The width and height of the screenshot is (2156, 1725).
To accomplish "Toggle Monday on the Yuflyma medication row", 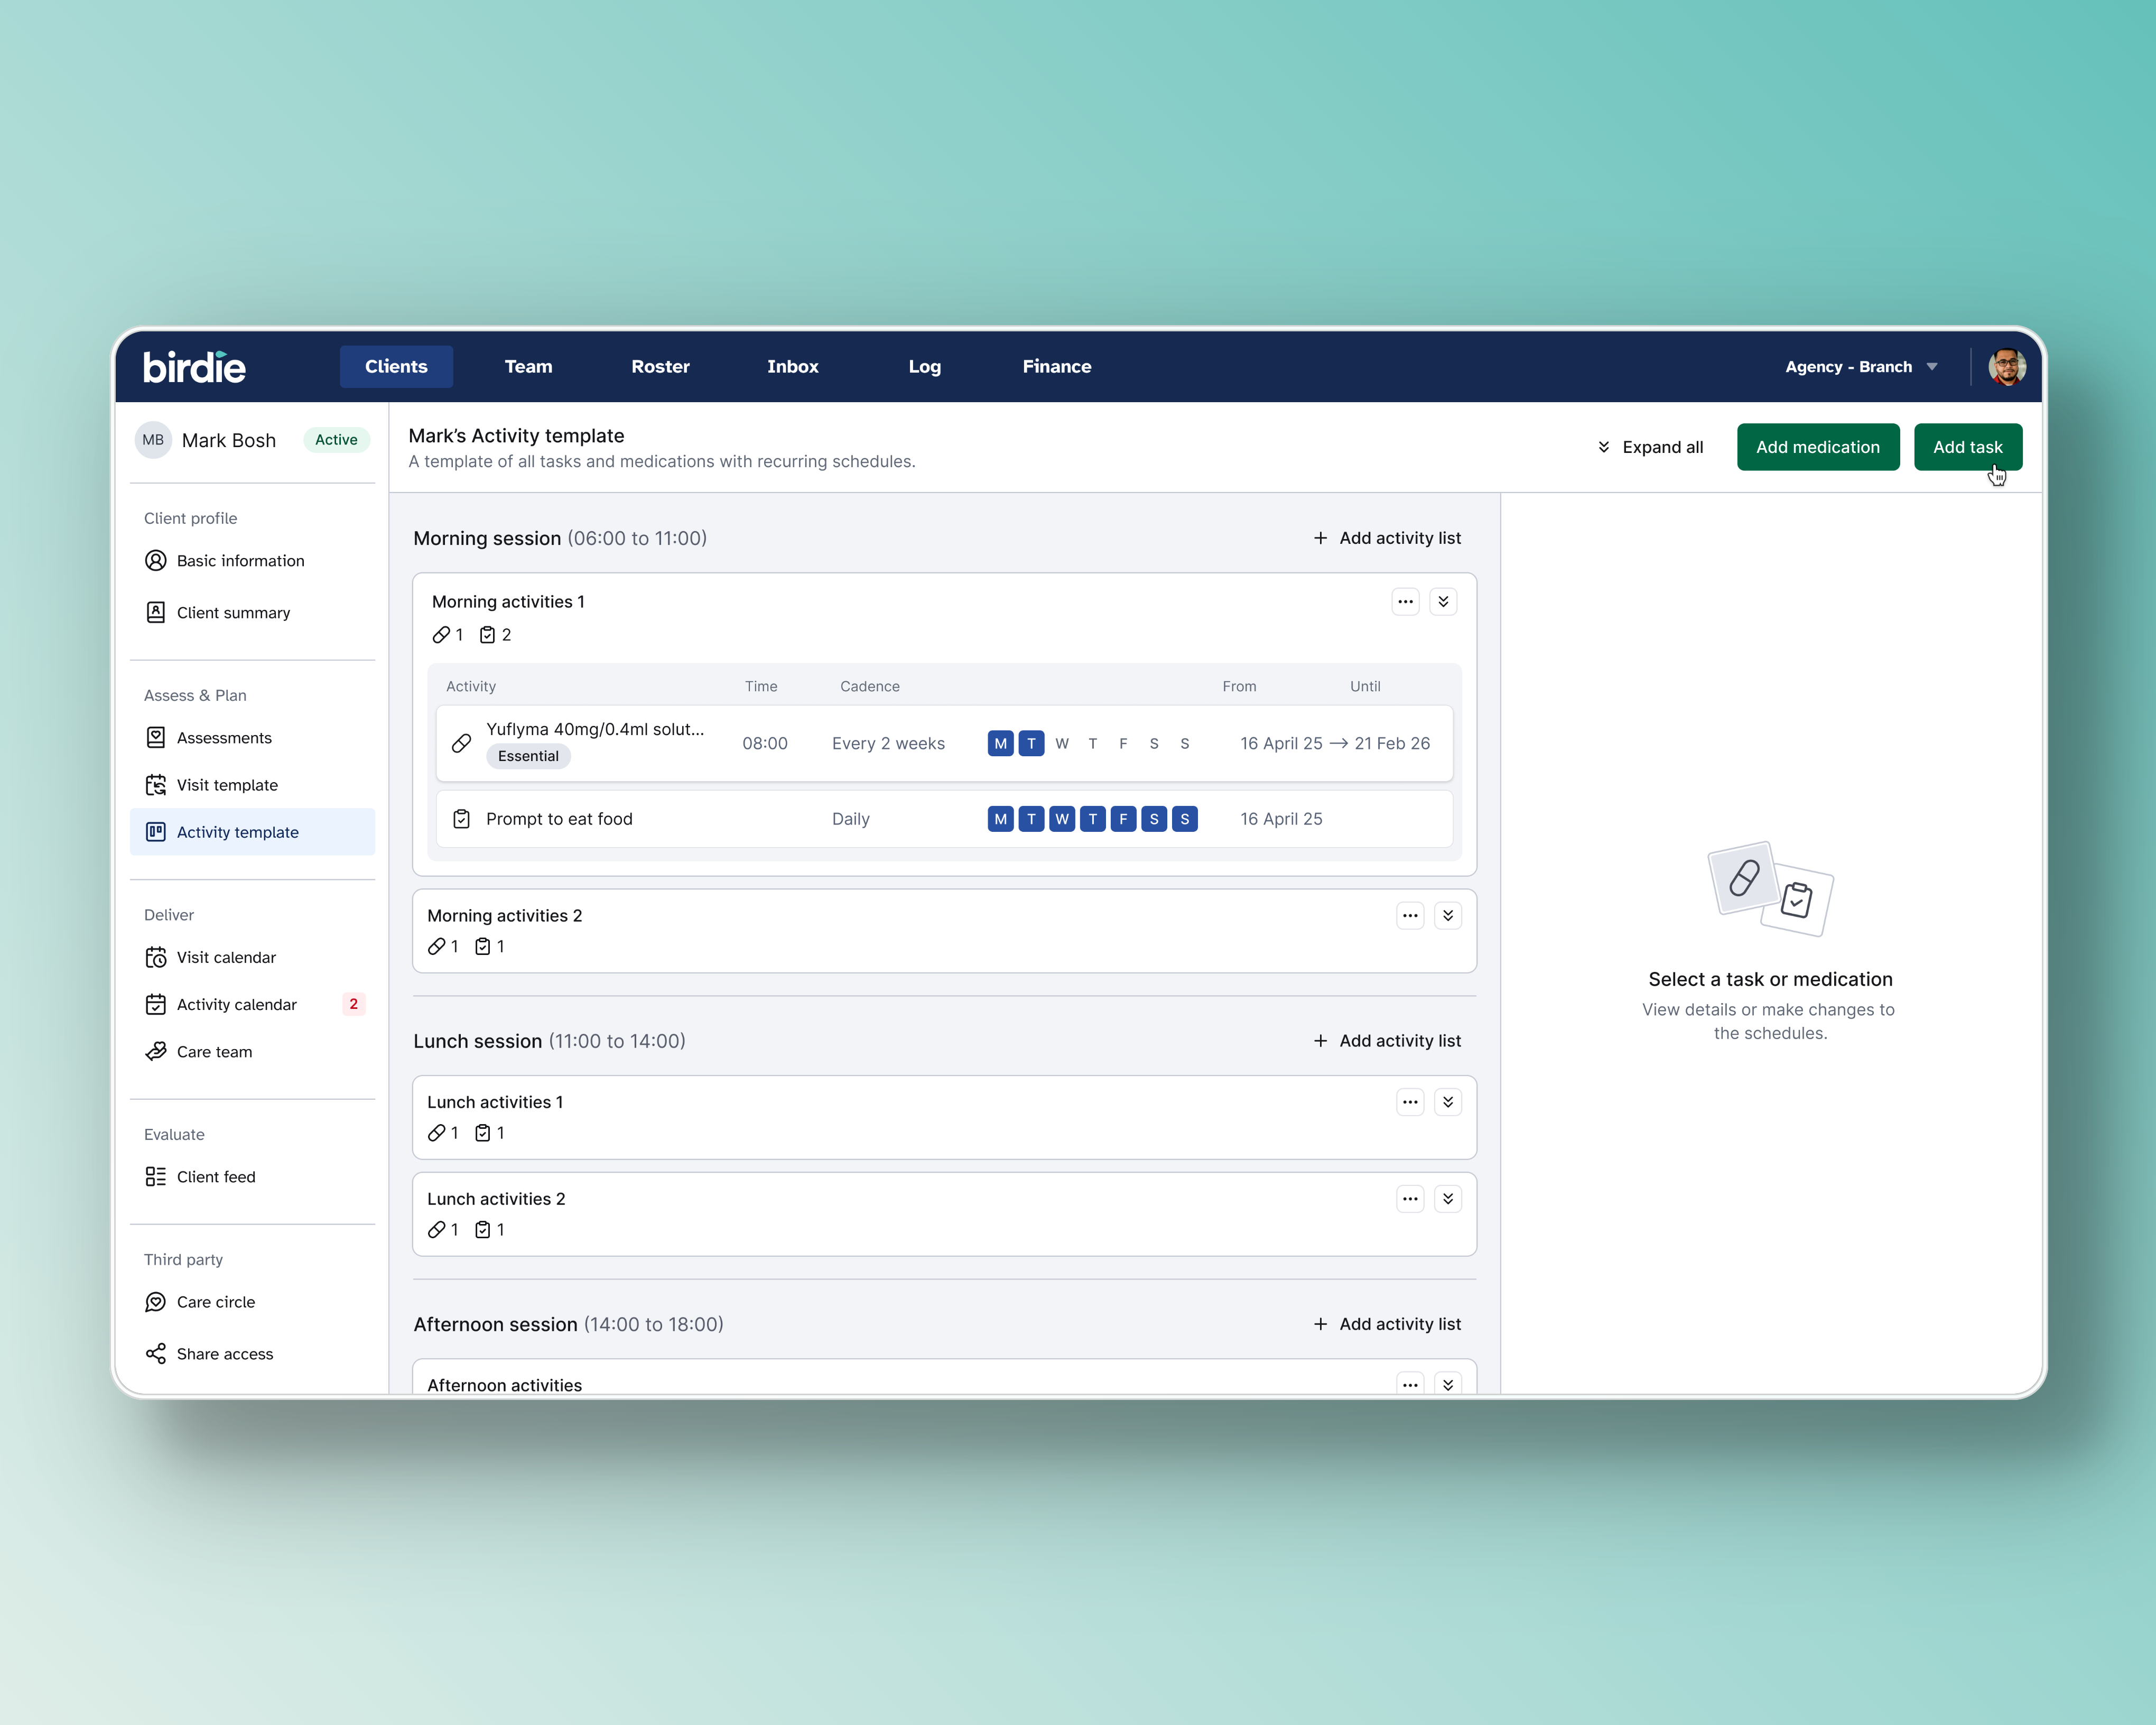I will (1000, 744).
